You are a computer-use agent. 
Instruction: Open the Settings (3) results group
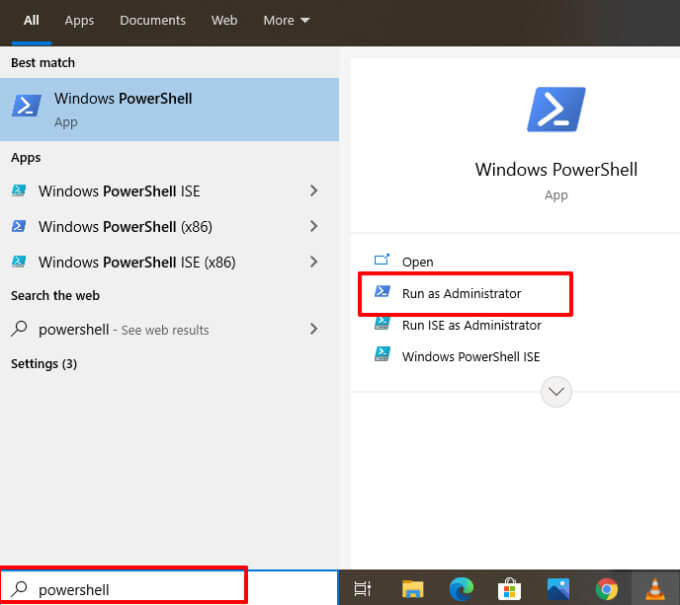[x=44, y=363]
